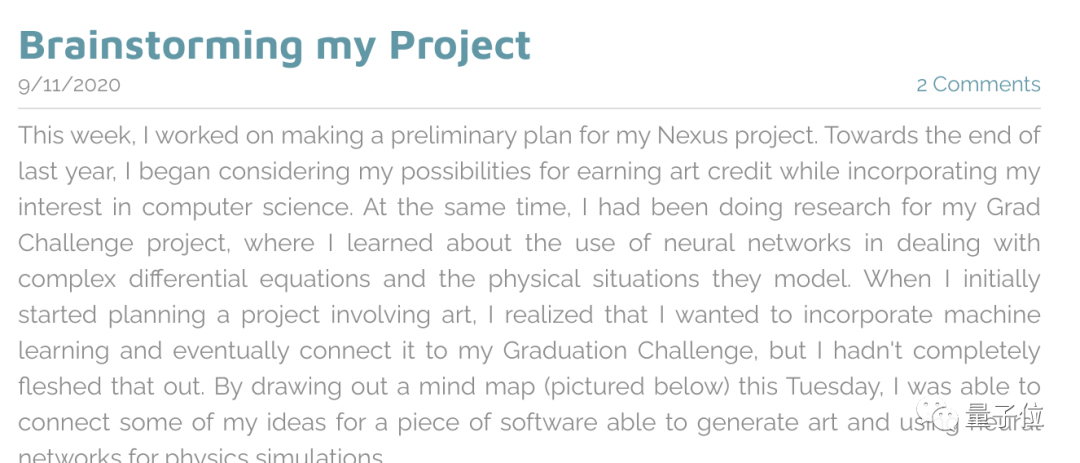Click the "量子位" watermark text
The image size is (1080, 463).
coord(1003,414)
